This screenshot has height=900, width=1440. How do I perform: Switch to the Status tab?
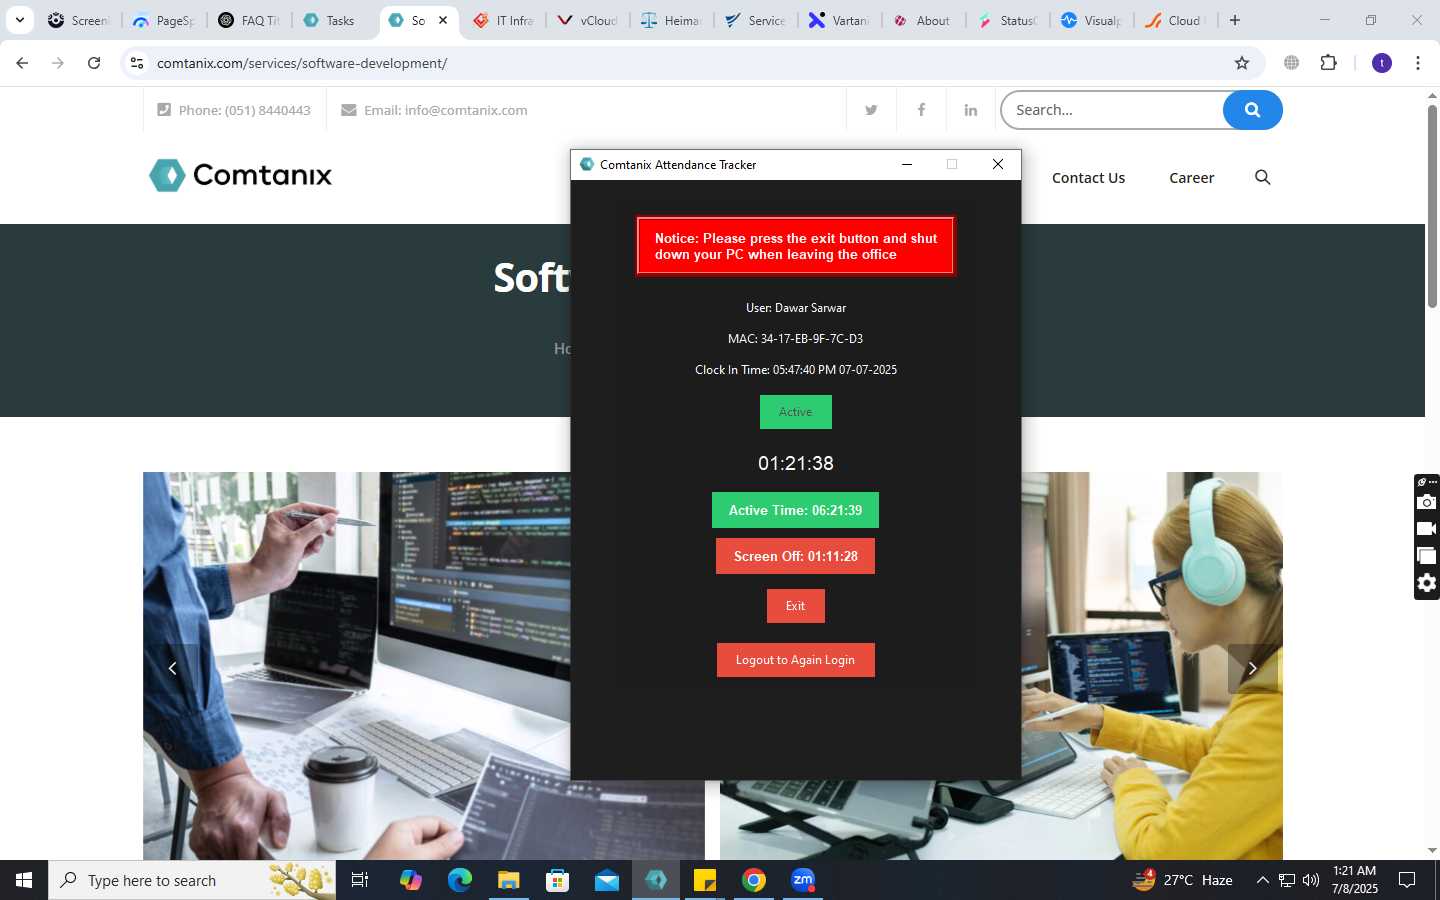tap(1009, 20)
